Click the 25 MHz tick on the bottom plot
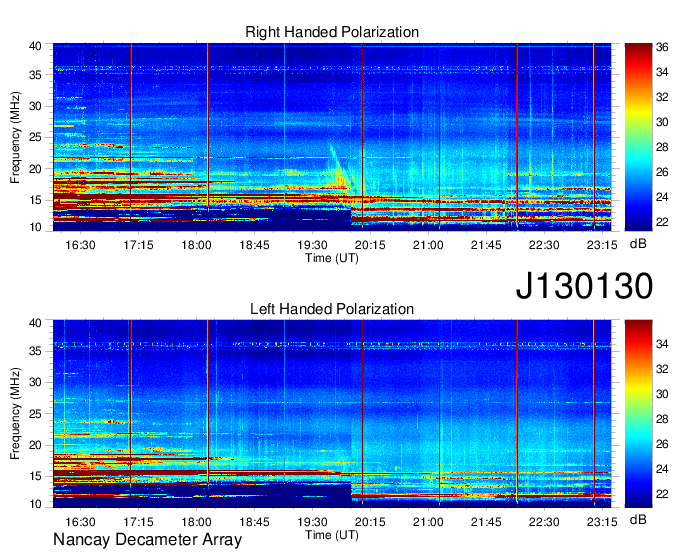 tap(35, 414)
